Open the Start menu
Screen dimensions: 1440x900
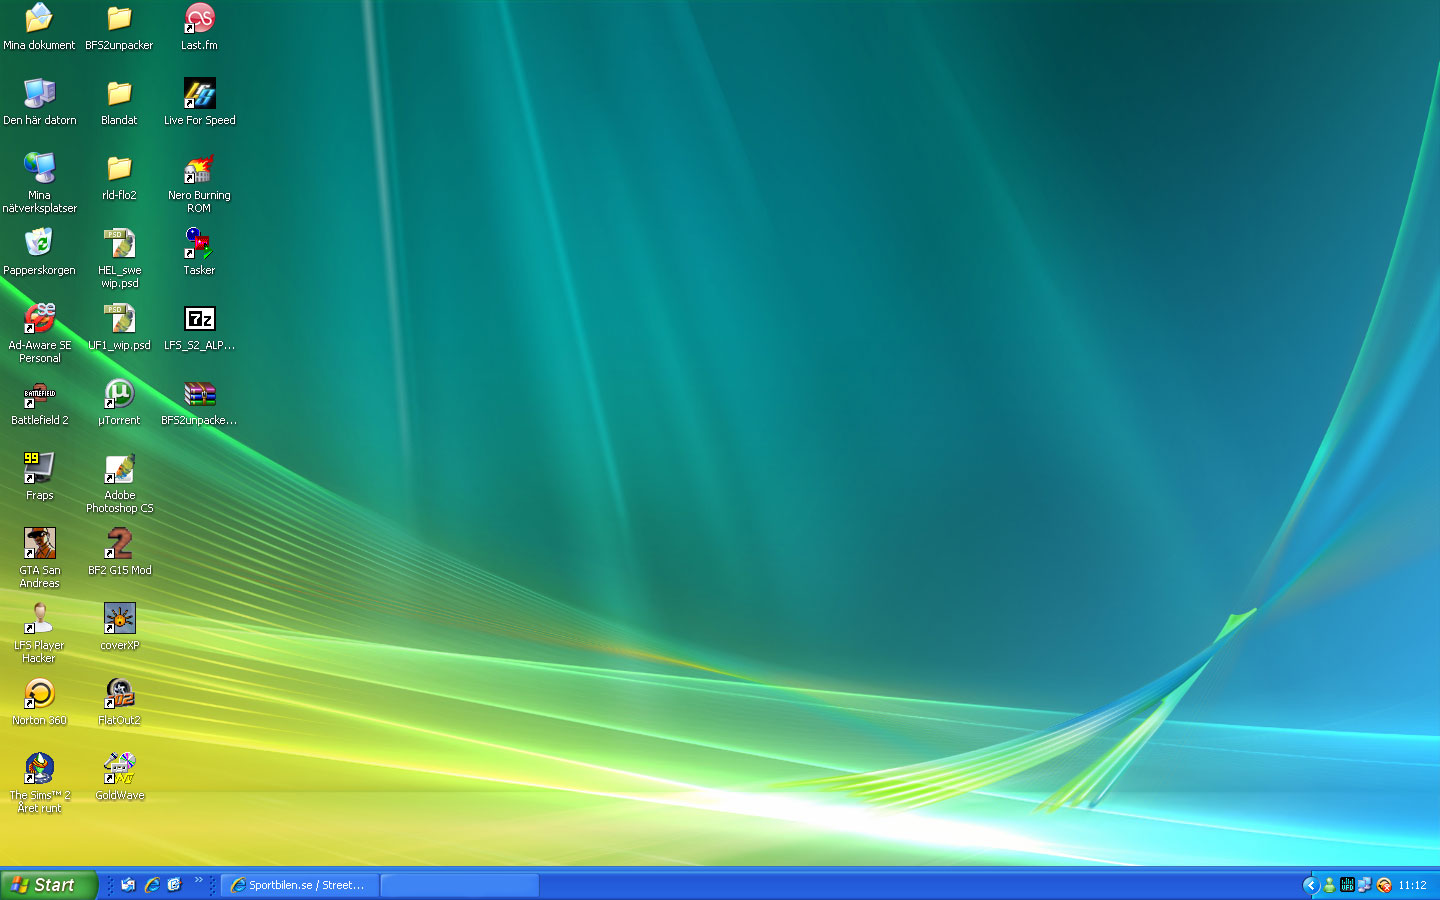pyautogui.click(x=48, y=885)
